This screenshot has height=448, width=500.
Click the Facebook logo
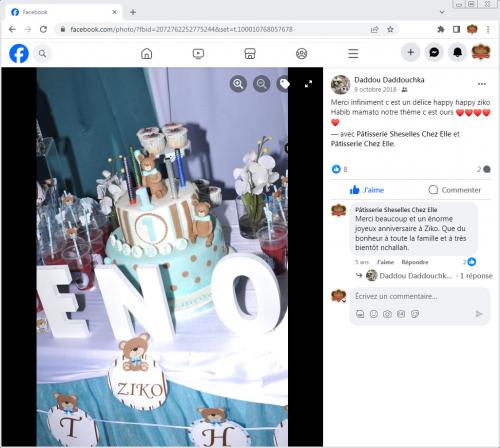point(19,53)
